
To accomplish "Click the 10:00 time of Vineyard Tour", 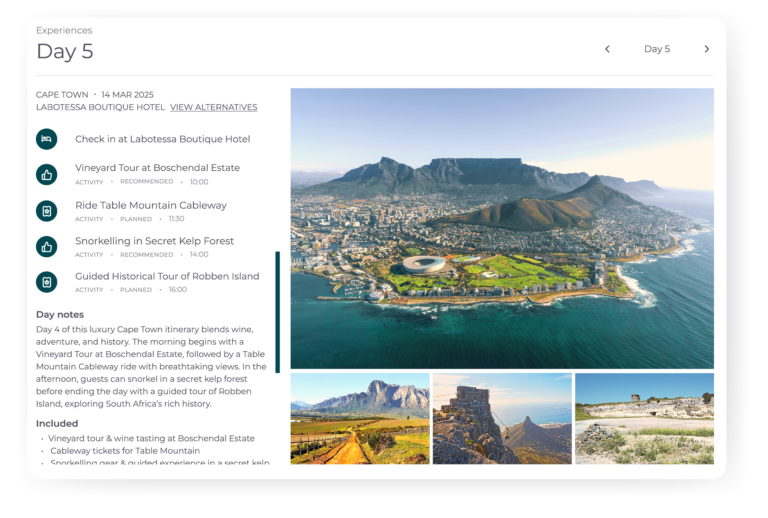I will click(x=199, y=182).
